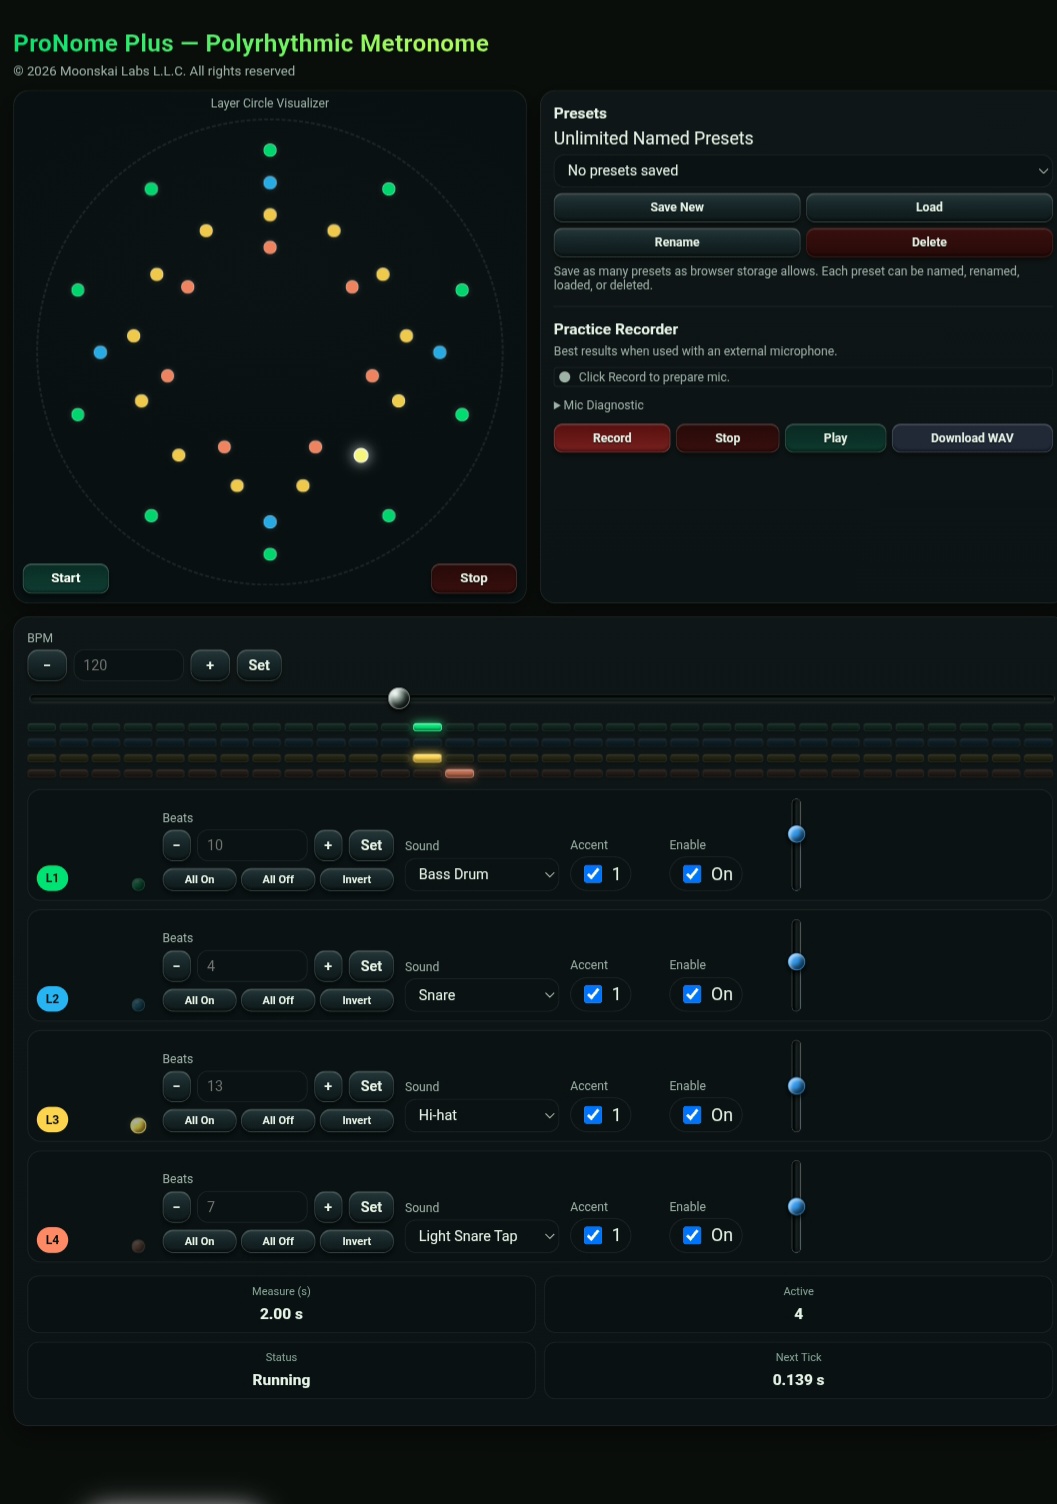This screenshot has height=1504, width=1057.
Task: Decrease L2 beats with the minus button
Action: [x=176, y=966]
